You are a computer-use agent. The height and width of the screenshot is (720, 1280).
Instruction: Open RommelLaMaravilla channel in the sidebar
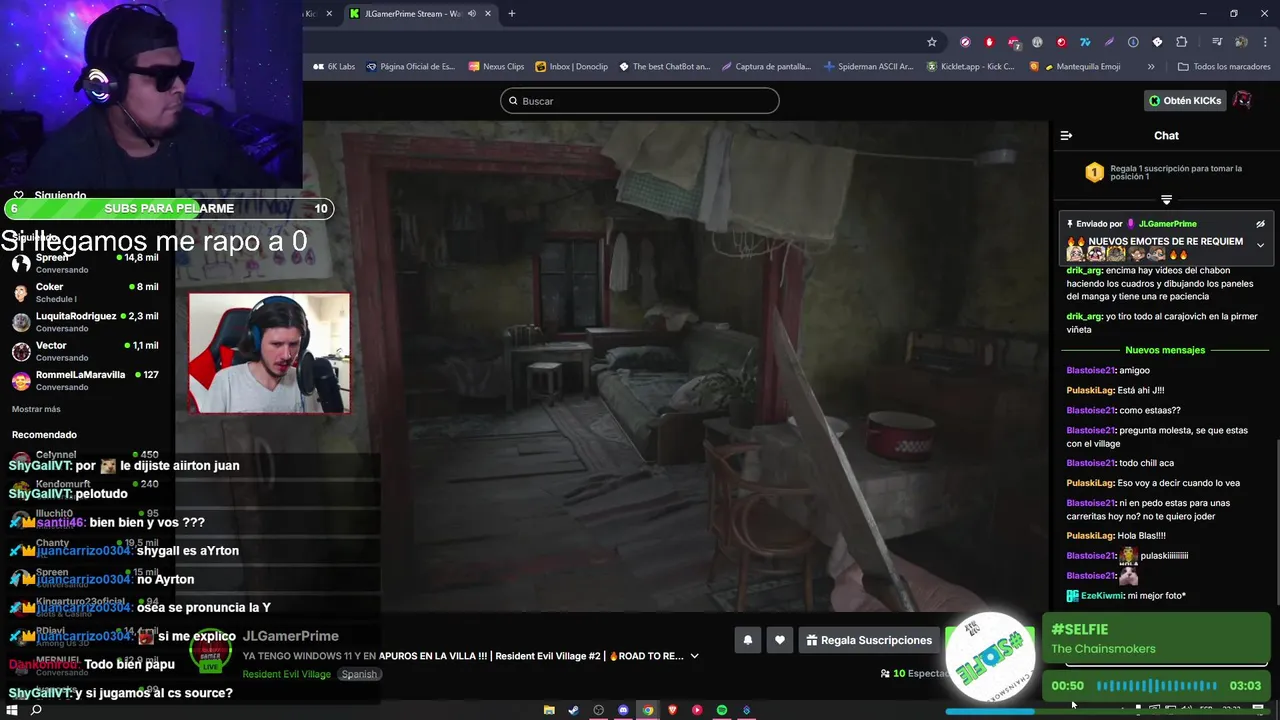tap(87, 380)
